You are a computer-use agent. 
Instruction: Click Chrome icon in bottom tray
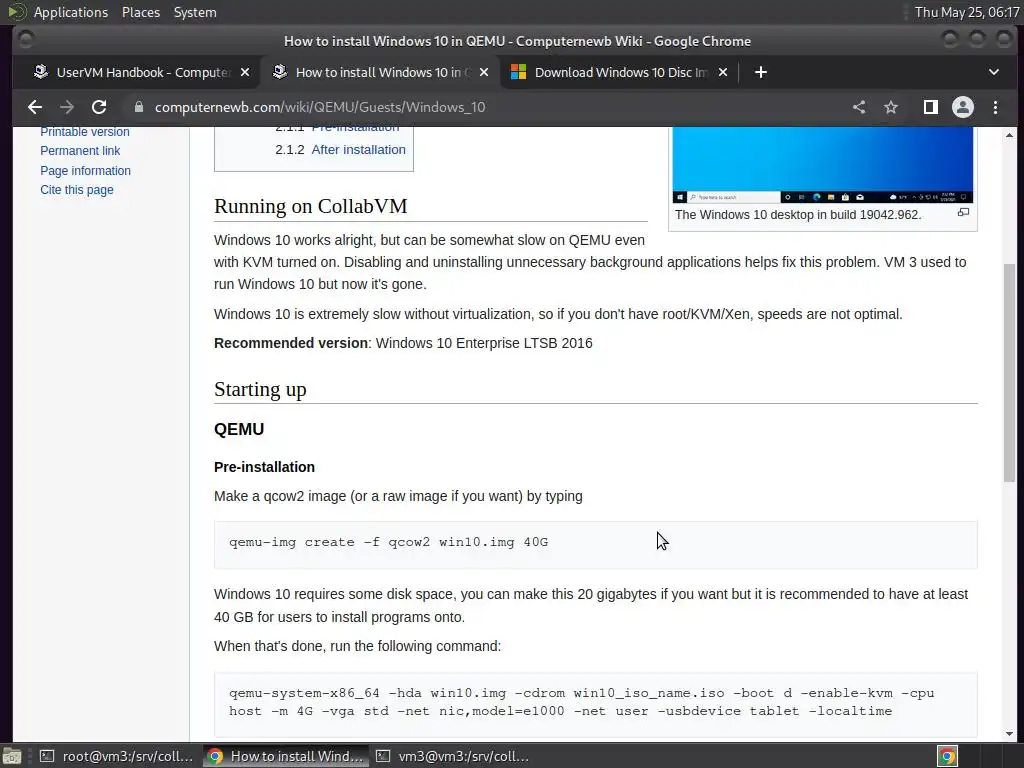(947, 756)
